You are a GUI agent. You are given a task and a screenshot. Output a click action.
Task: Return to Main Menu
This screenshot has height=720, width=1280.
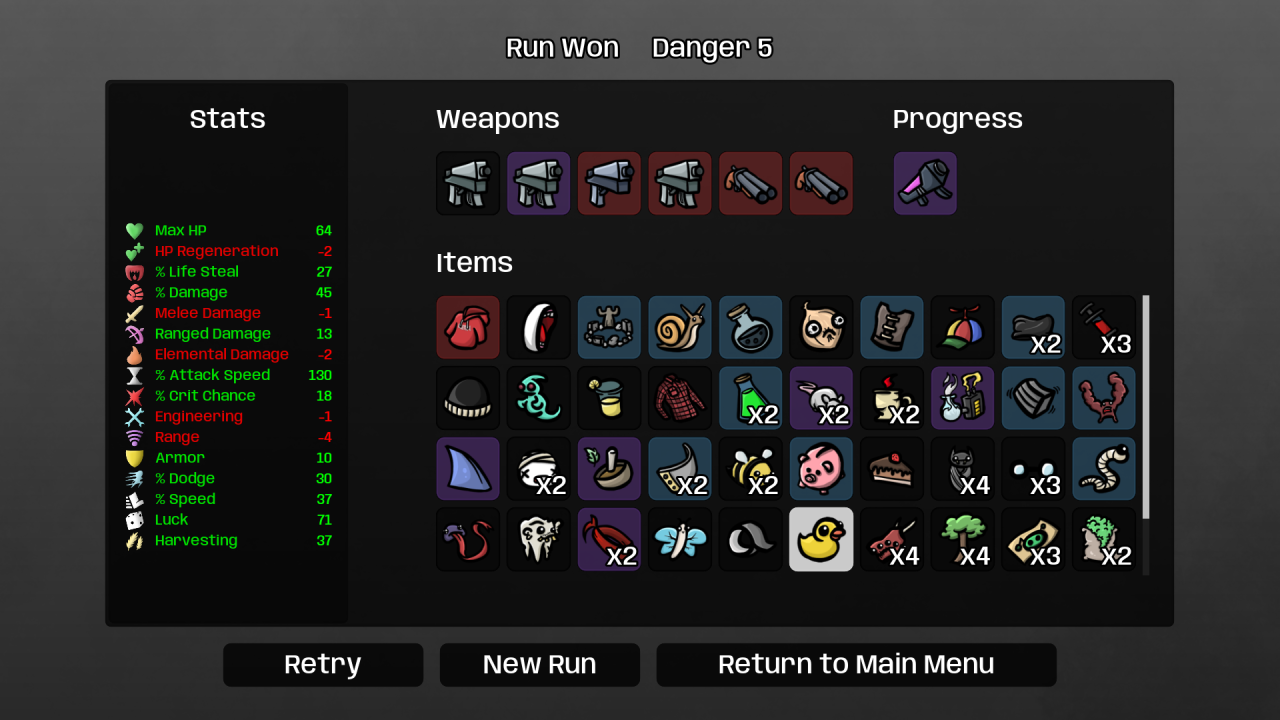pyautogui.click(x=856, y=665)
